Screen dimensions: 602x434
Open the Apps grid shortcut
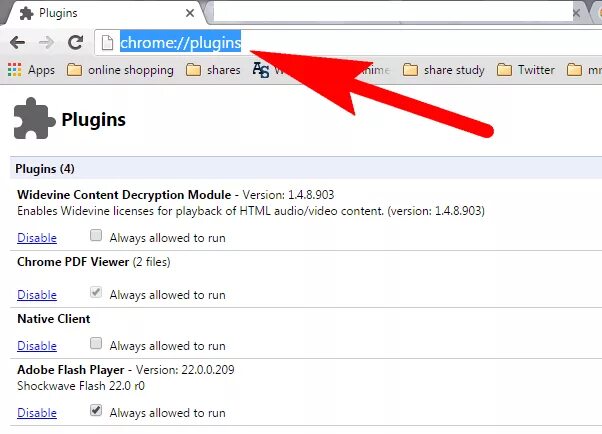[x=31, y=70]
